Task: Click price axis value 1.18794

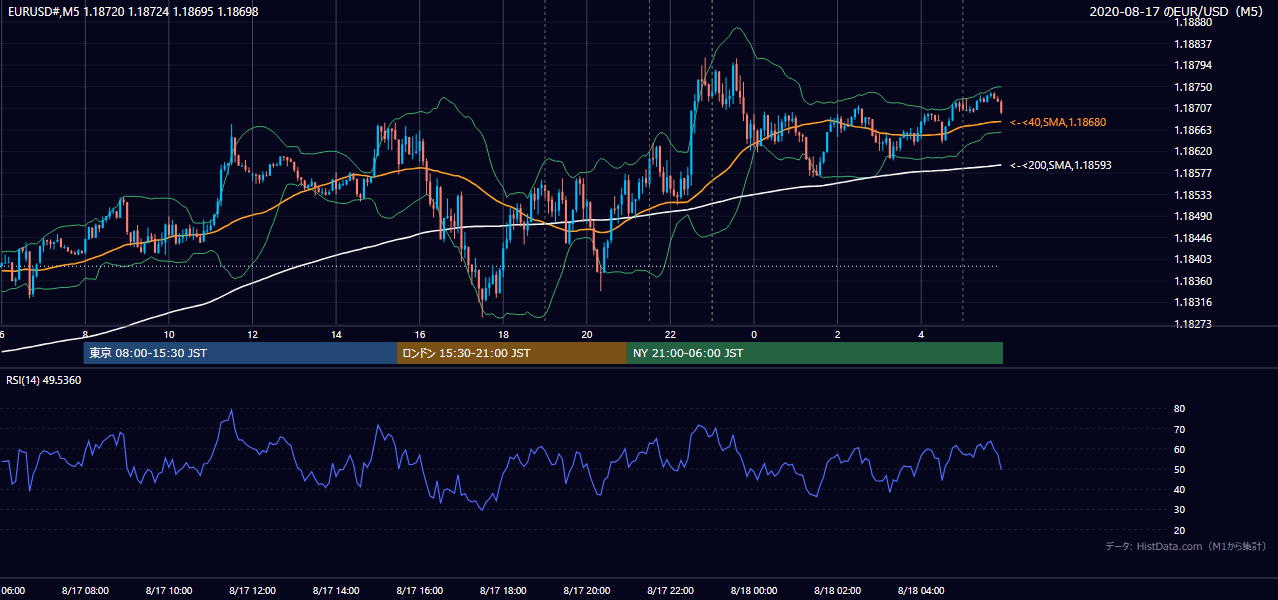Action: [x=1194, y=65]
